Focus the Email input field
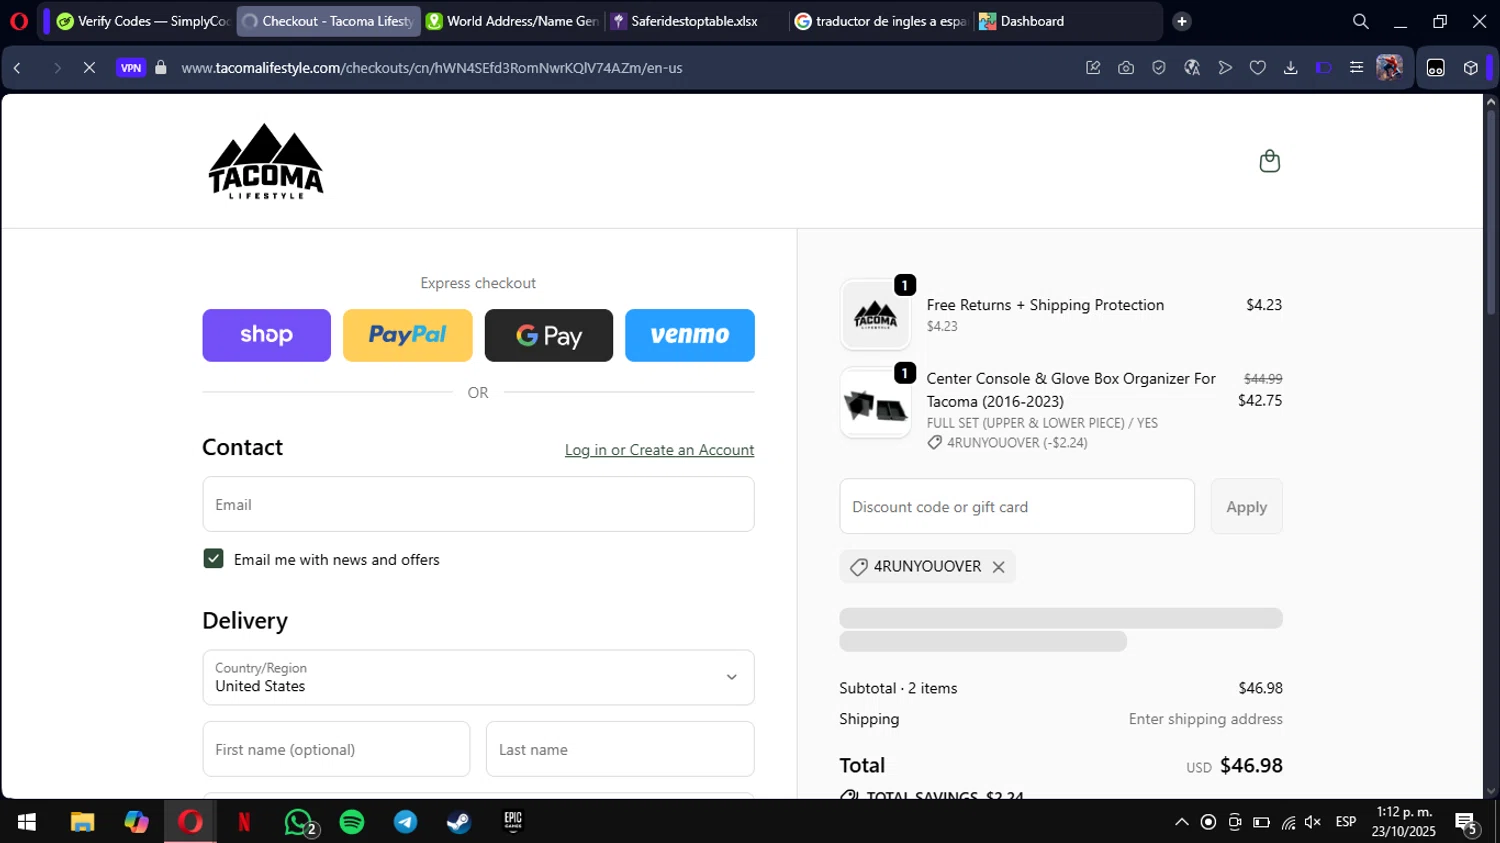 [x=478, y=504]
